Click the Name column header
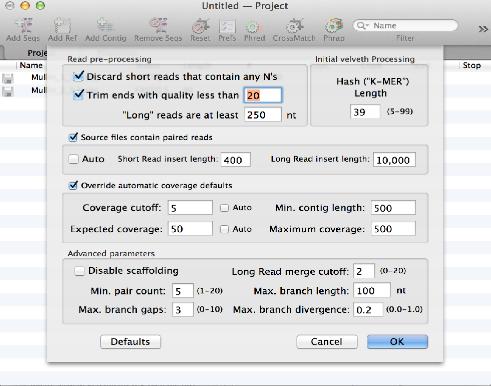 31,65
